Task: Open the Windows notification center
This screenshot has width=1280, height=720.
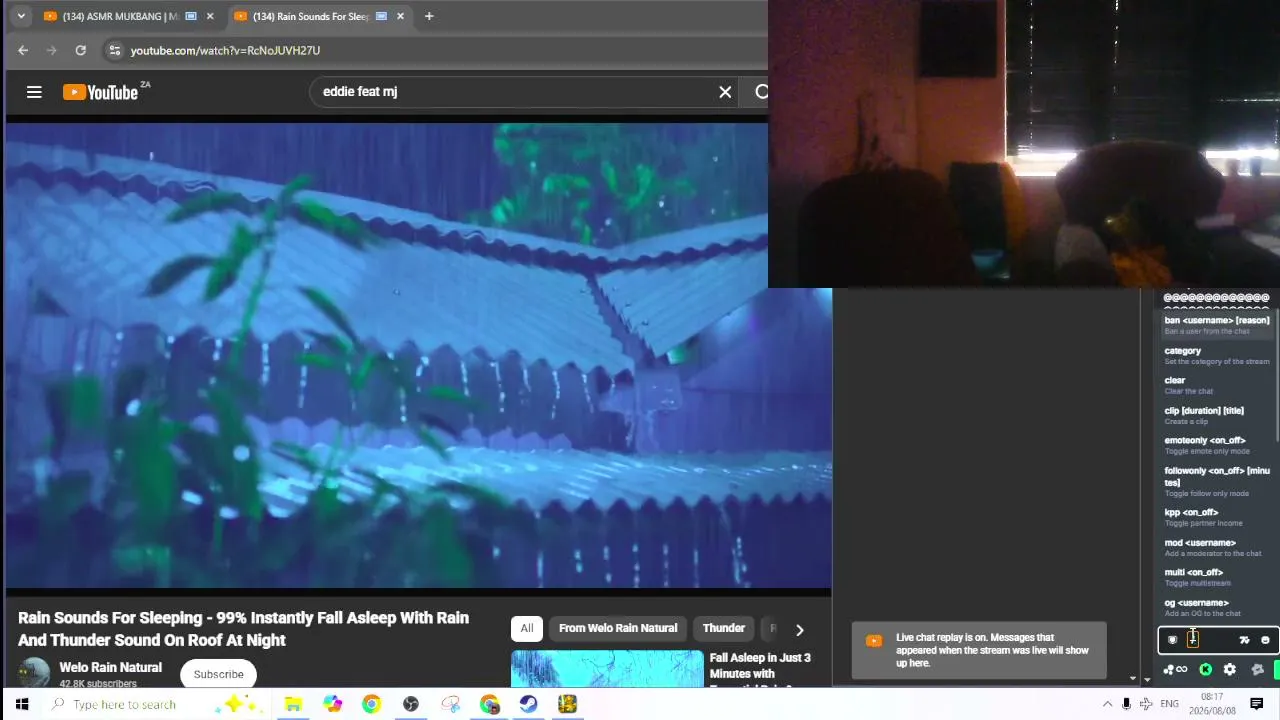Action: (x=1257, y=704)
